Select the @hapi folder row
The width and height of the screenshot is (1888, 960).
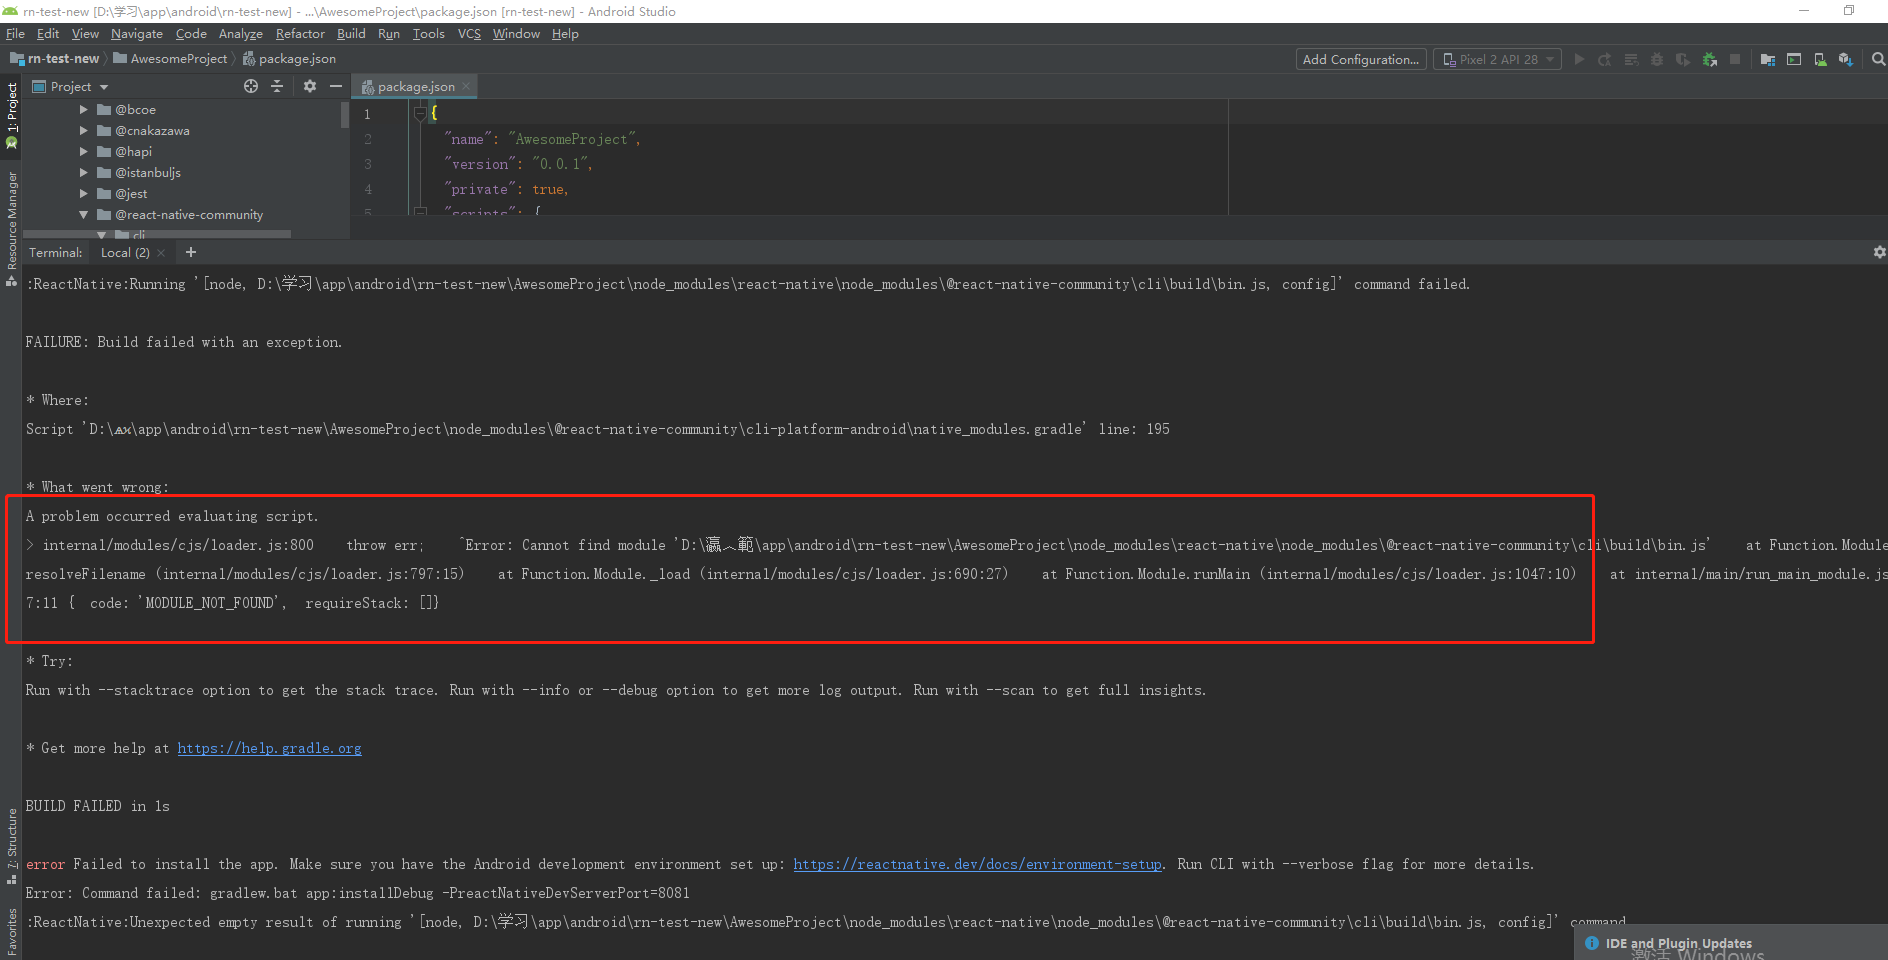tap(186, 152)
